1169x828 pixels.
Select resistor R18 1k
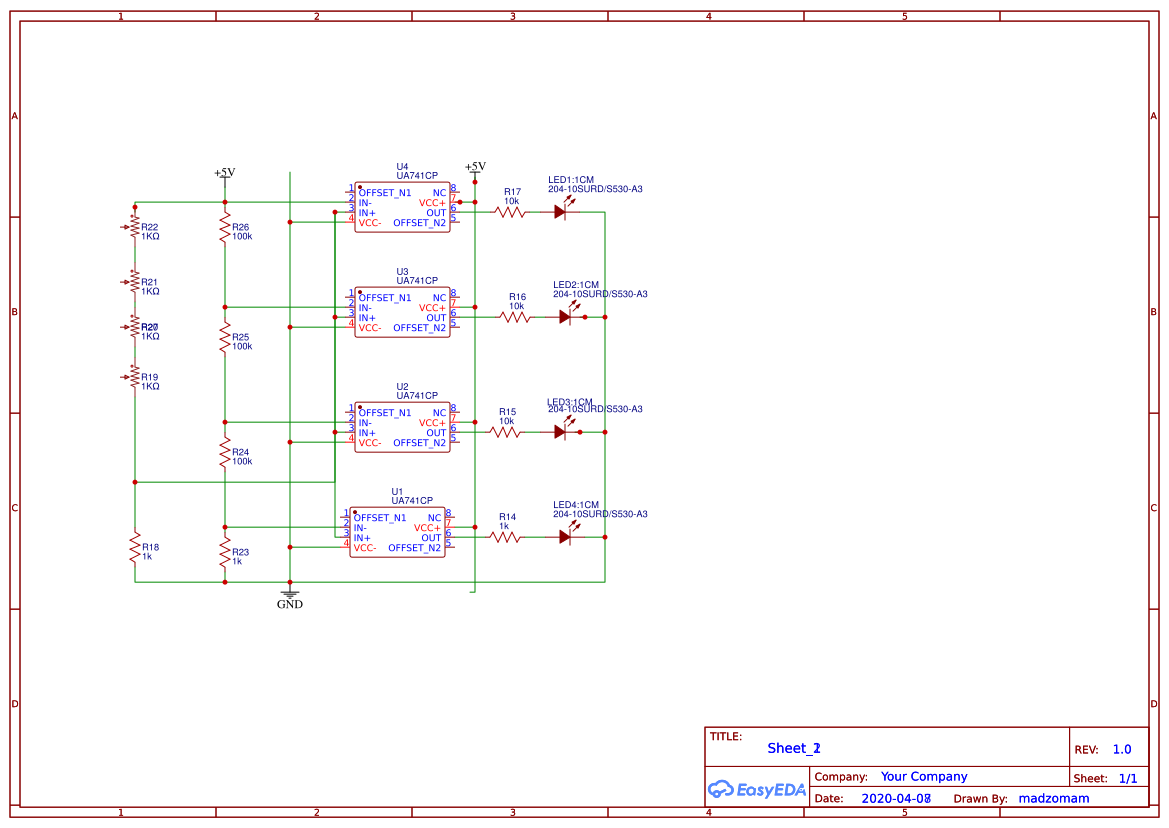(x=133, y=548)
